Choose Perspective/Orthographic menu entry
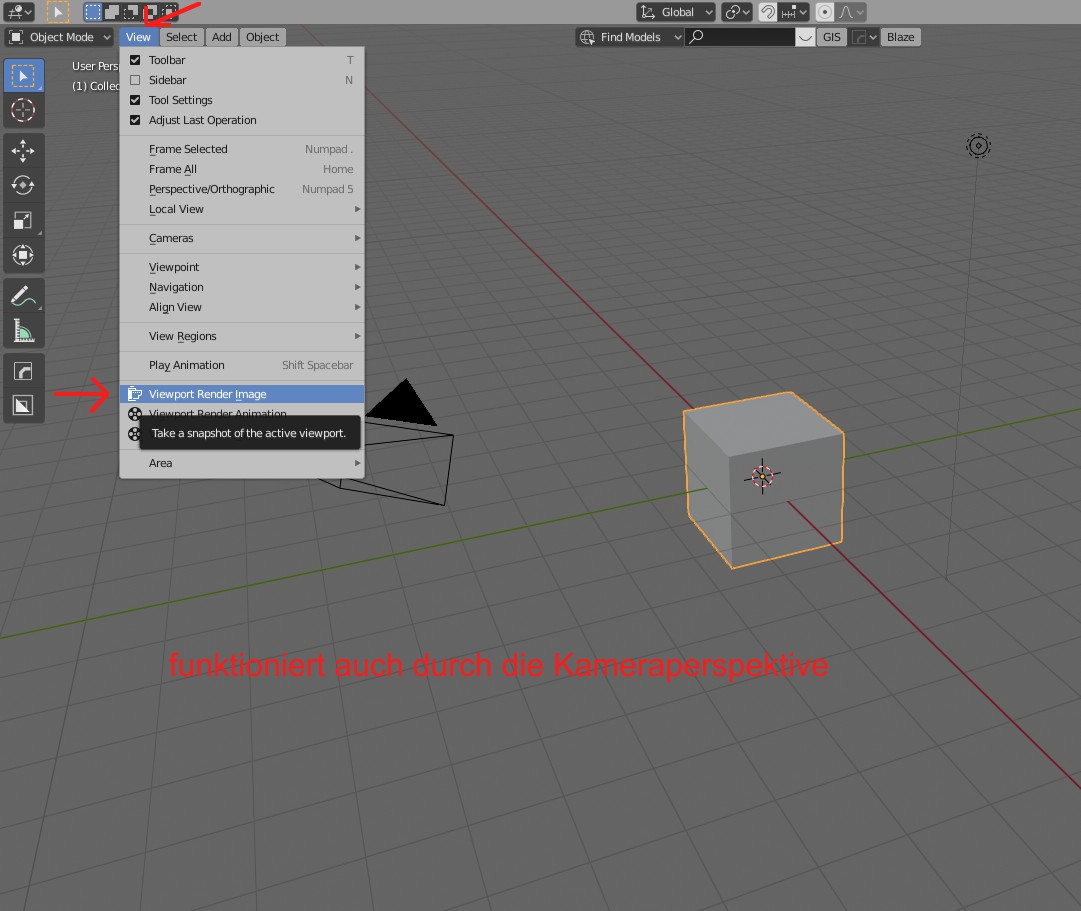1081x911 pixels. pos(242,189)
